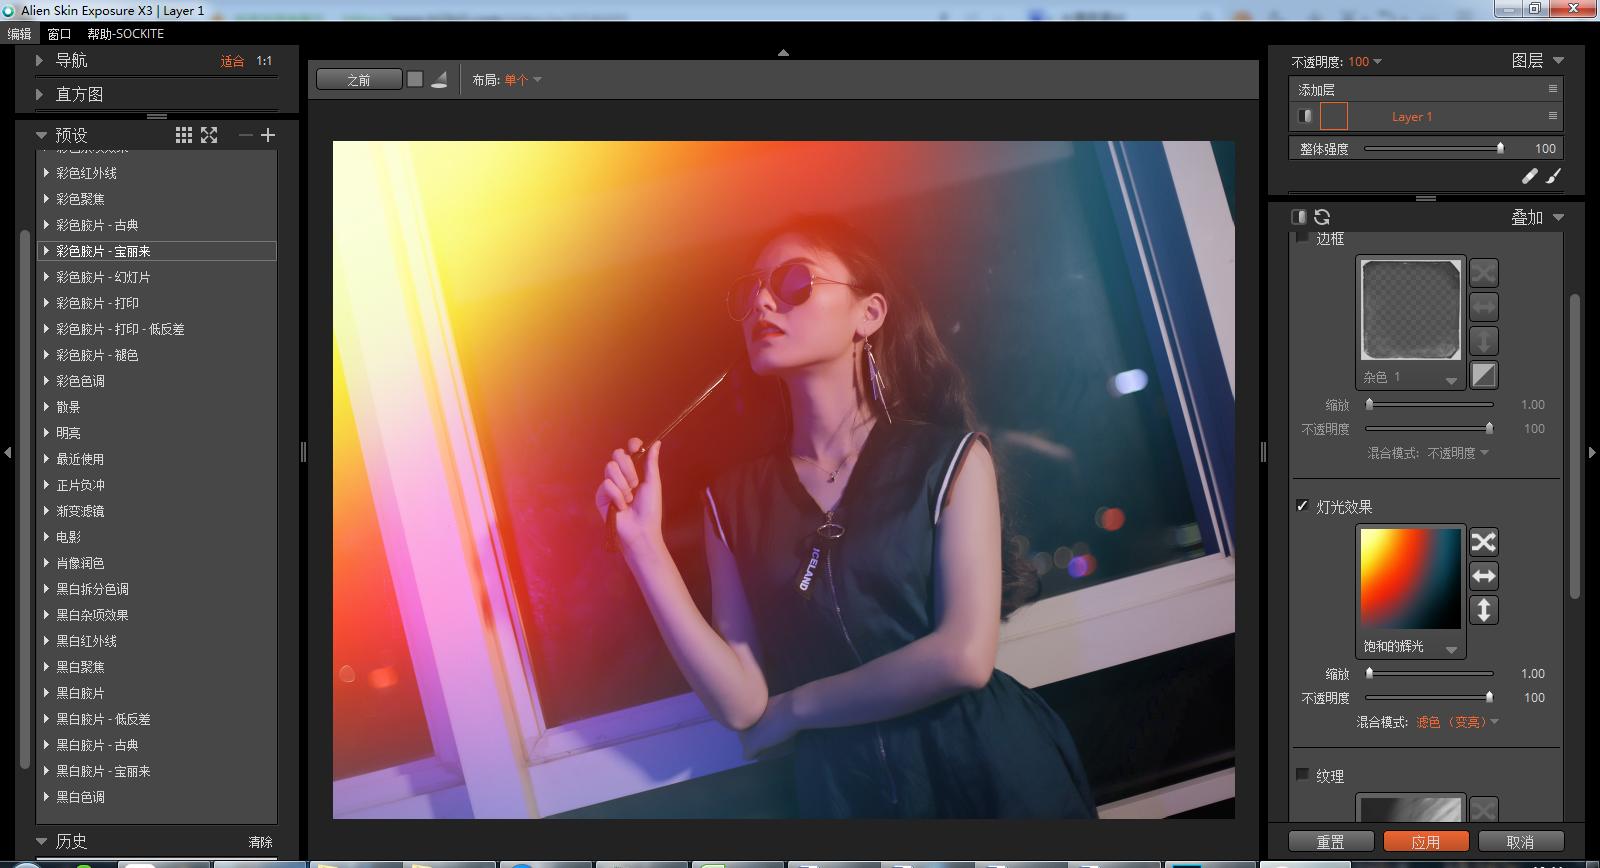Image resolution: width=1600 pixels, height=868 pixels.
Task: Click the 之前 before button
Action: click(359, 80)
